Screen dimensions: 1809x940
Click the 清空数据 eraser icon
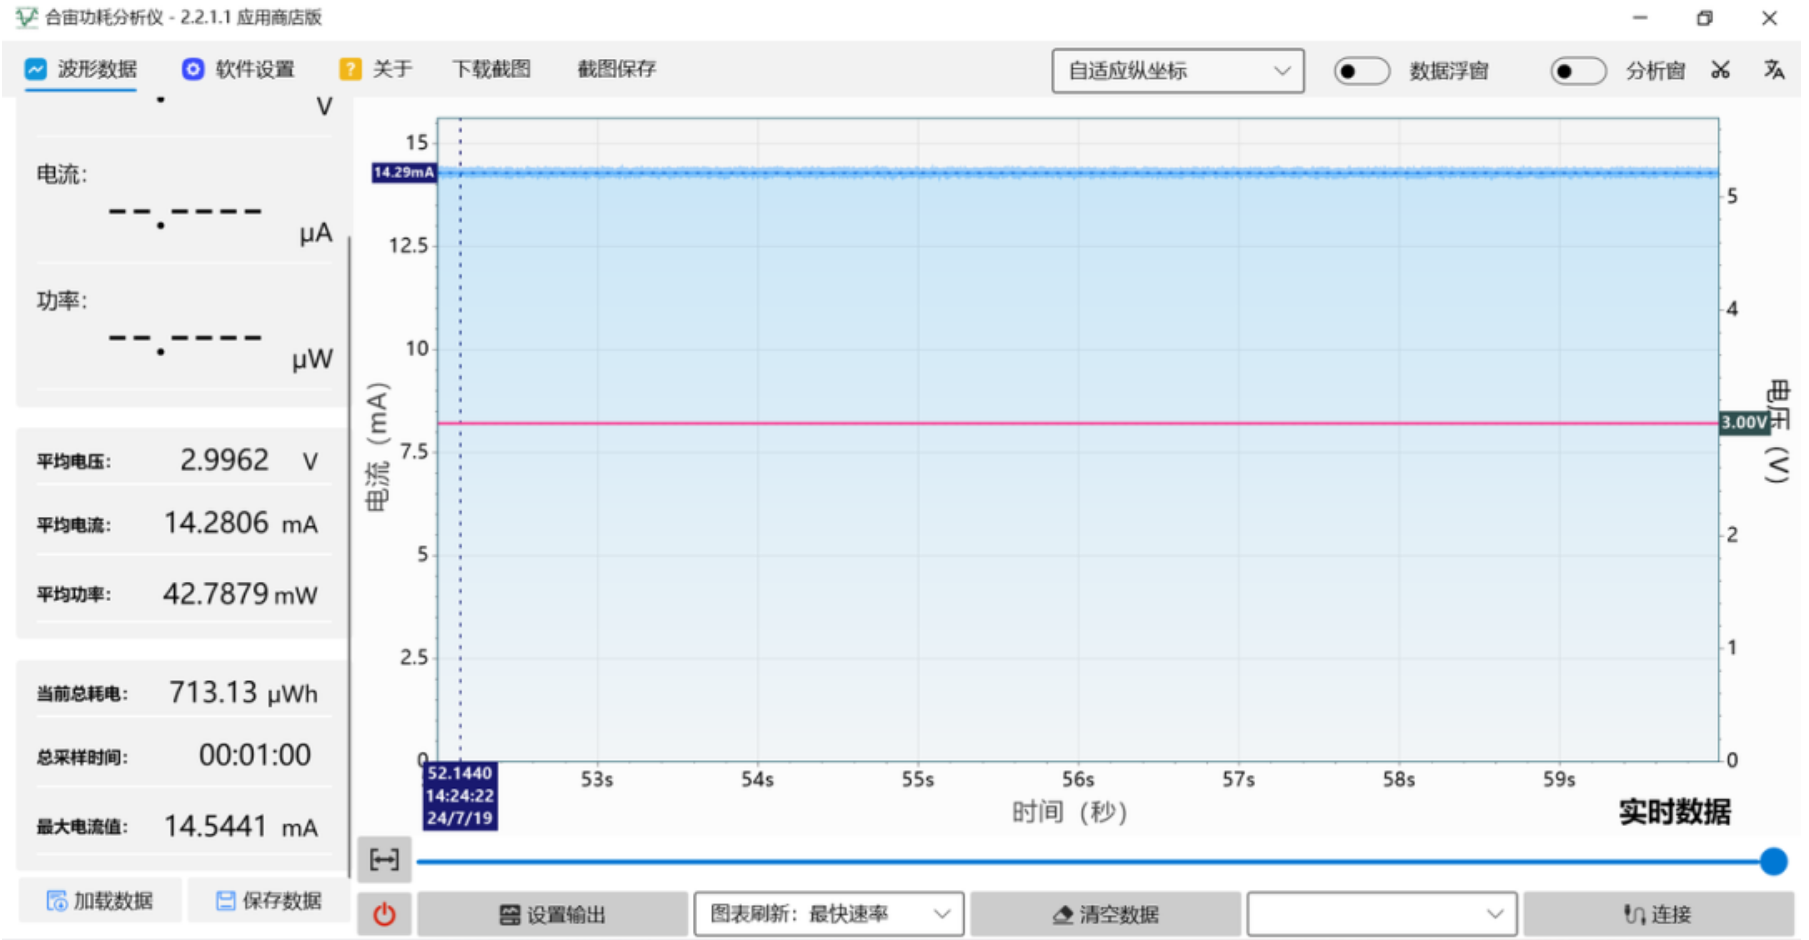(1063, 915)
